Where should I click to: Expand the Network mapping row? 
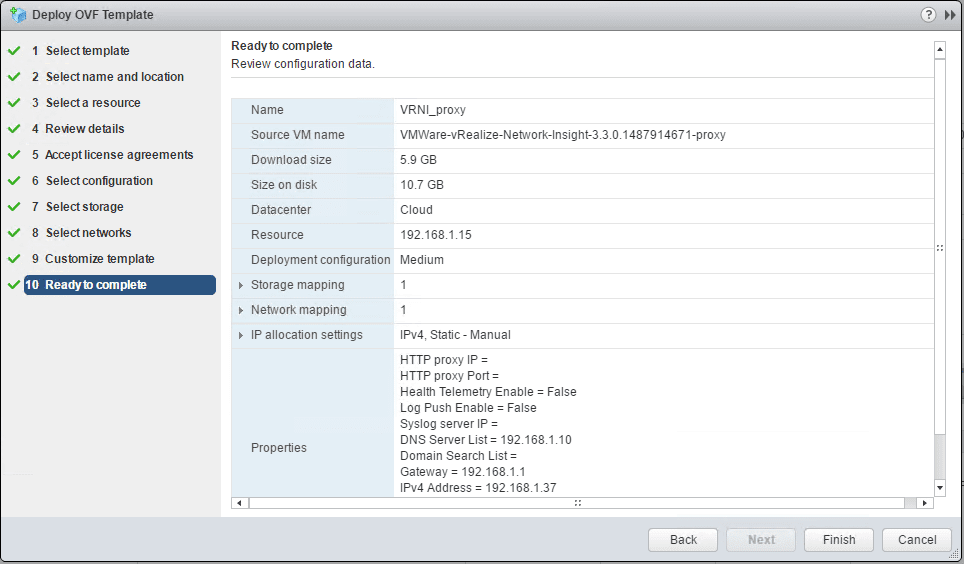241,310
